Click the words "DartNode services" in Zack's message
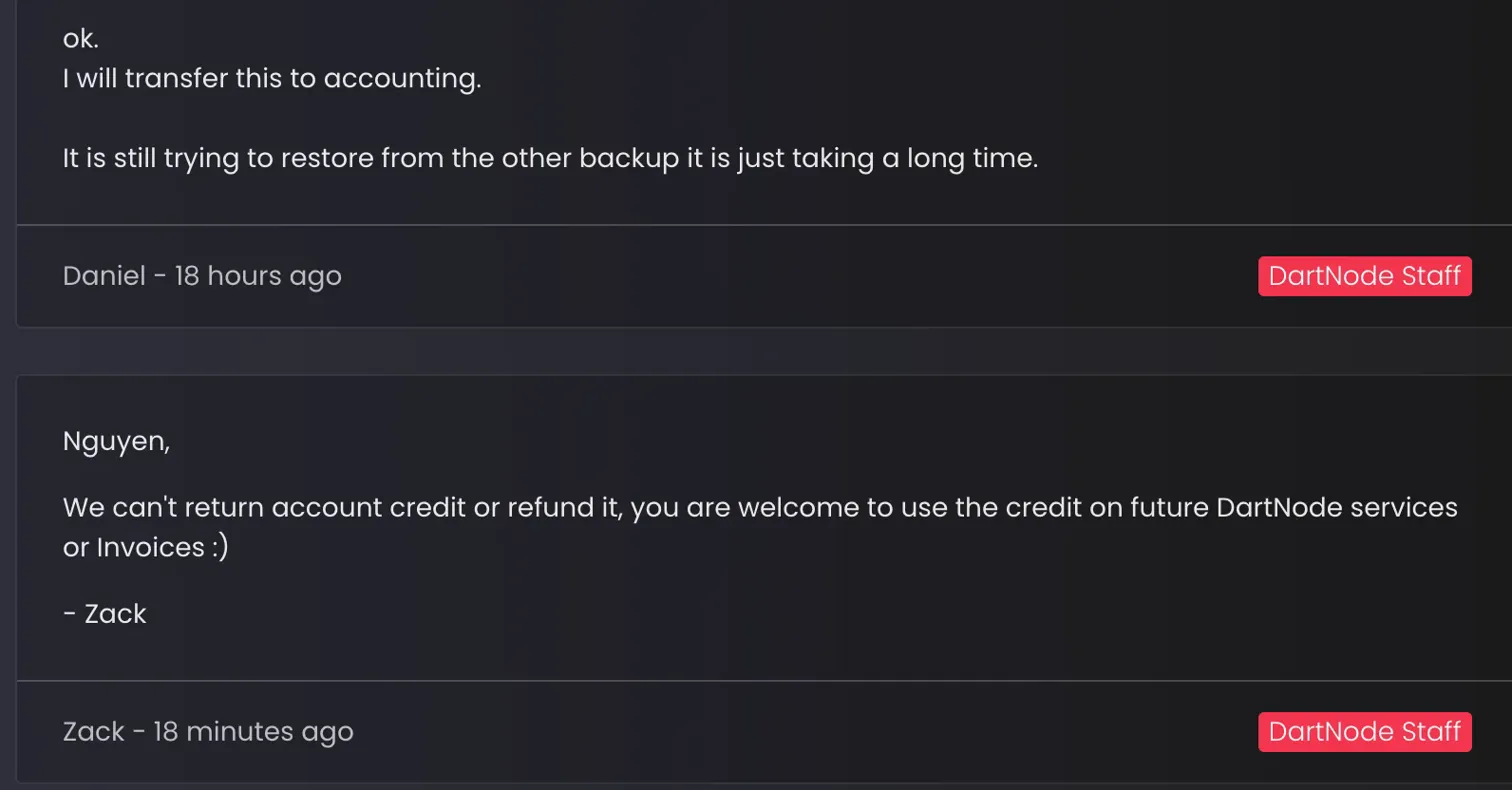This screenshot has height=790, width=1512. pos(1336,507)
